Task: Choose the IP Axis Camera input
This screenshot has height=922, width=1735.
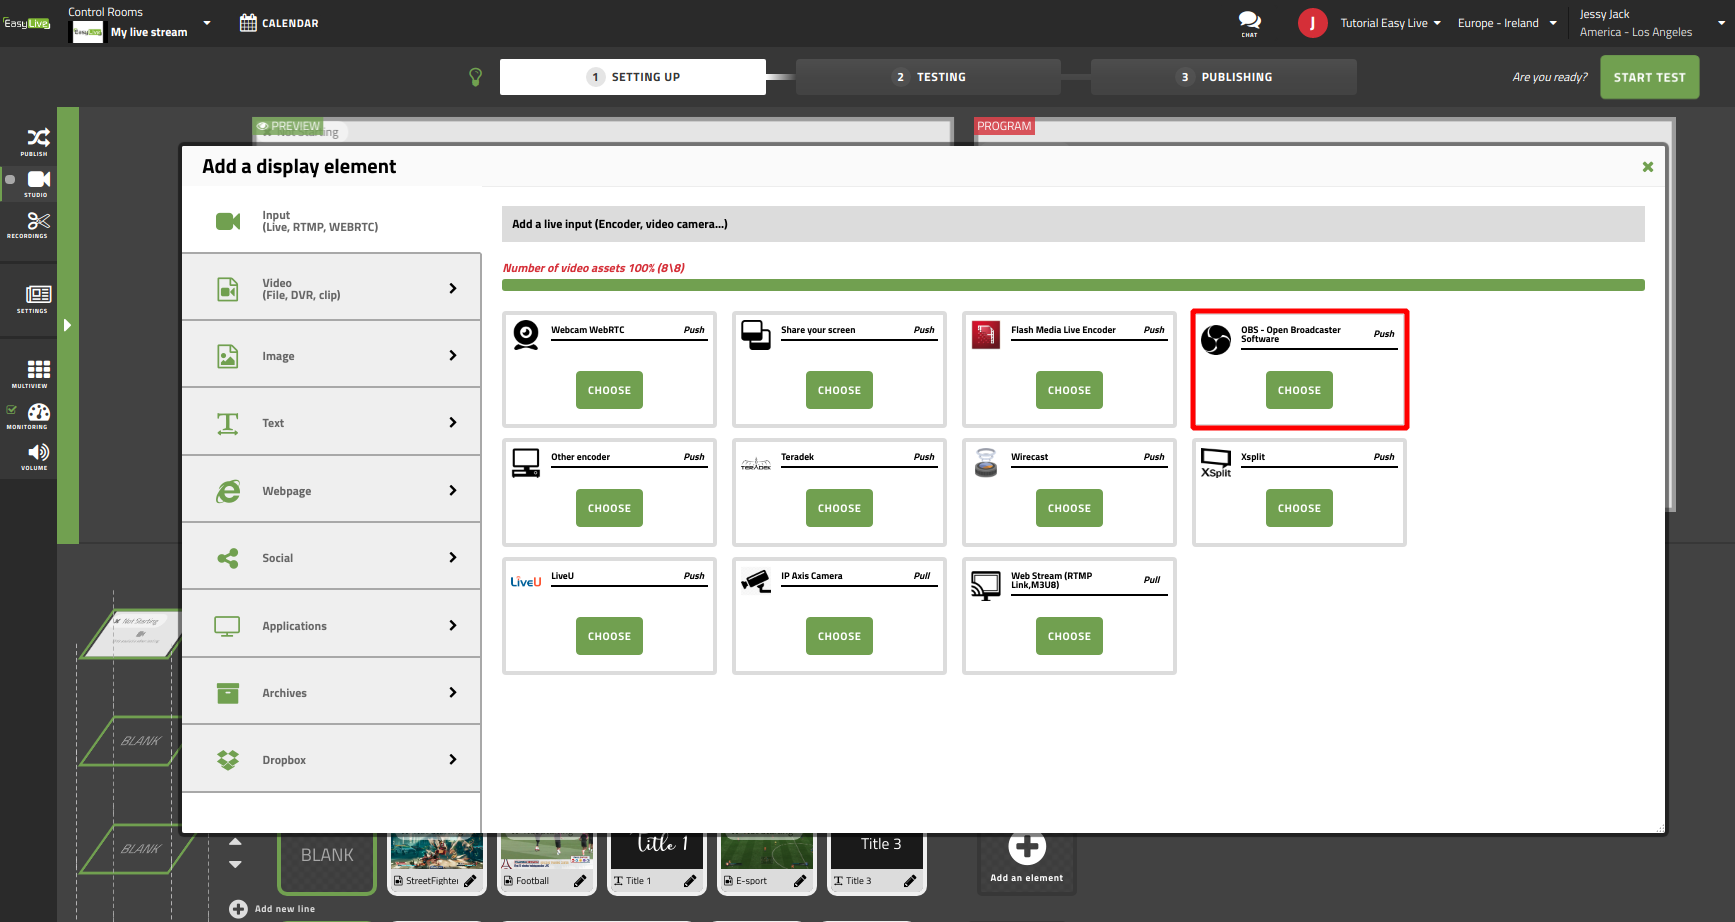Action: pyautogui.click(x=839, y=636)
